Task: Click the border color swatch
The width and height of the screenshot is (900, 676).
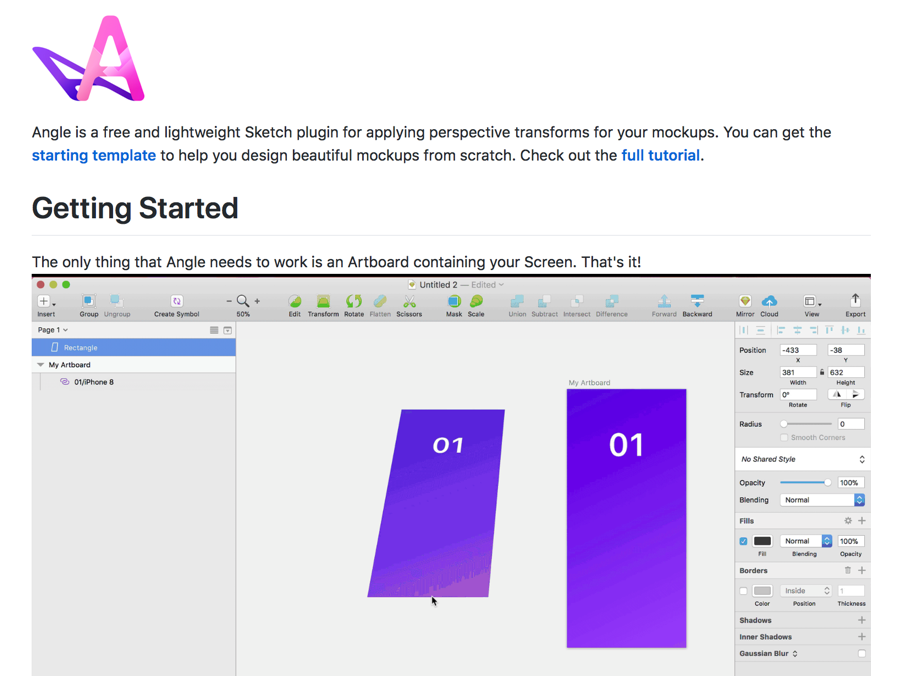Action: 762,590
